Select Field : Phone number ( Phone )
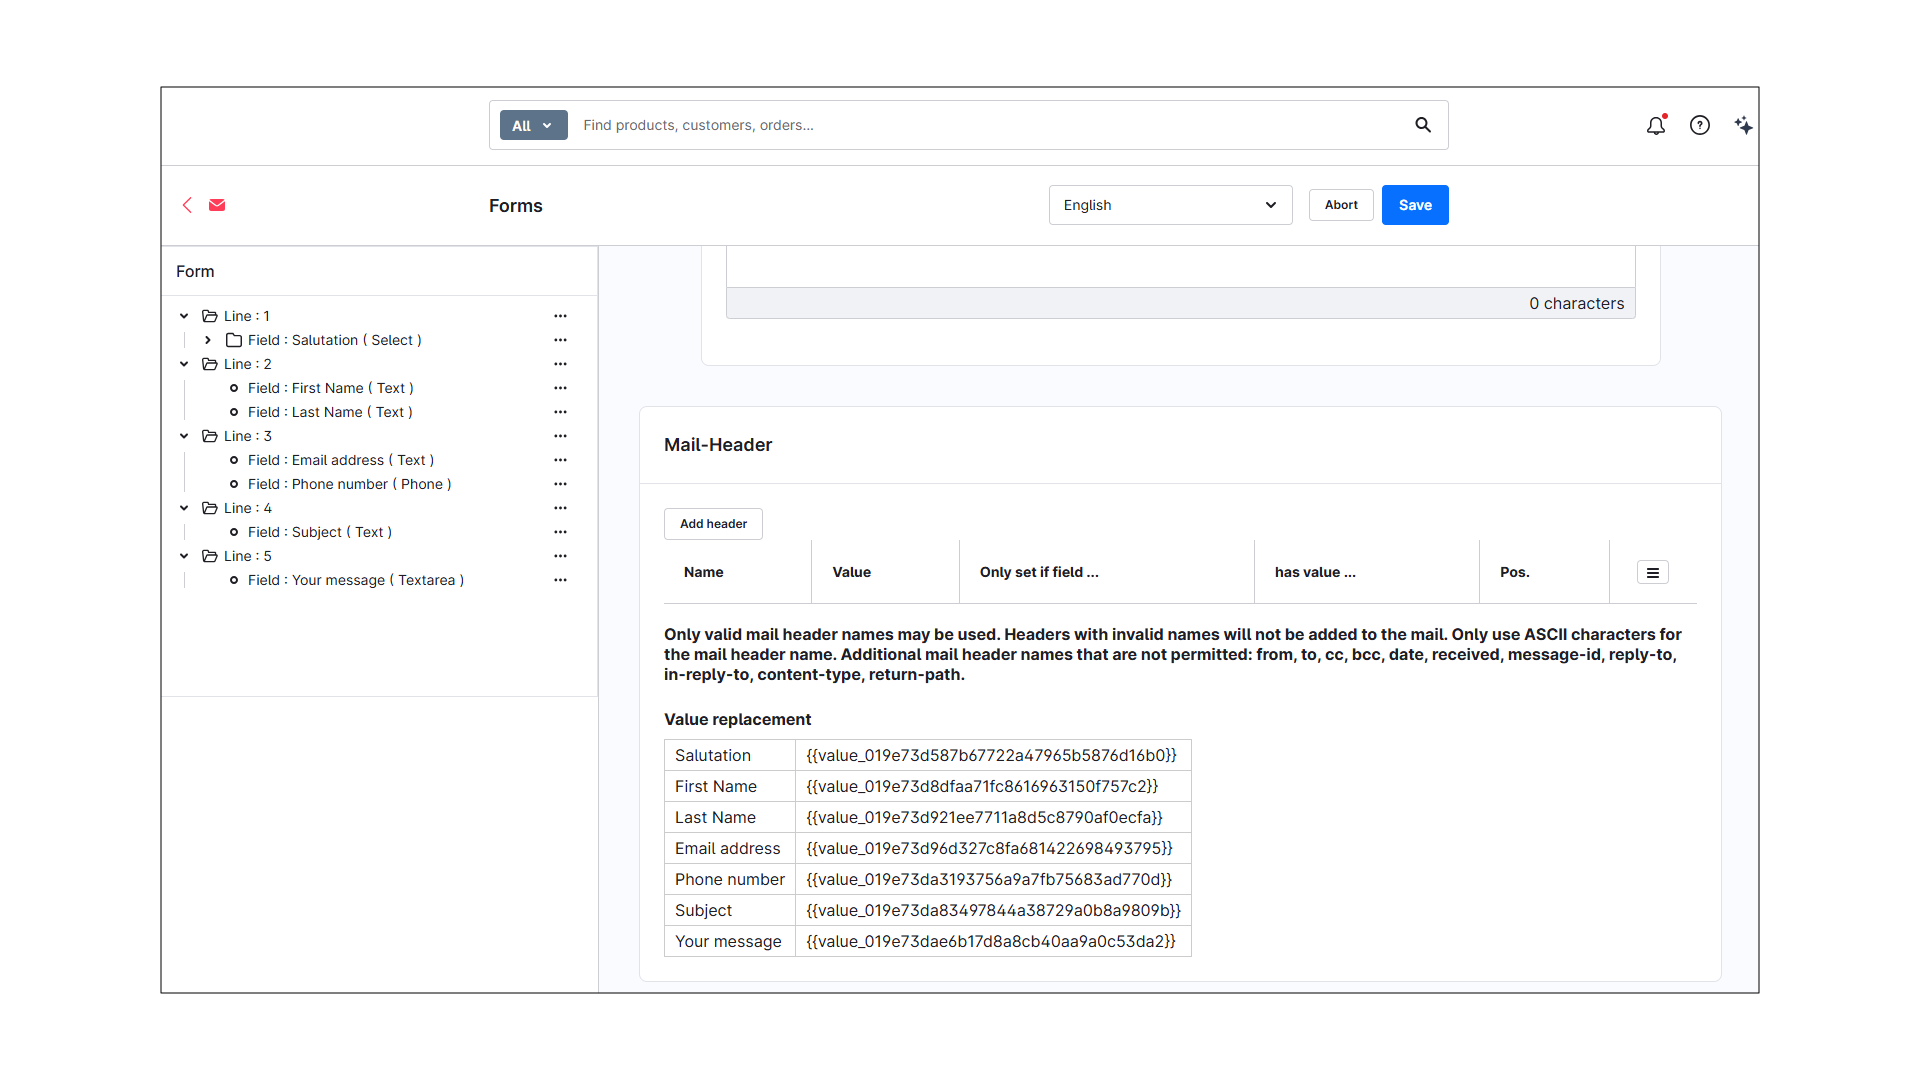Screen dimensions: 1920x1080 point(350,484)
